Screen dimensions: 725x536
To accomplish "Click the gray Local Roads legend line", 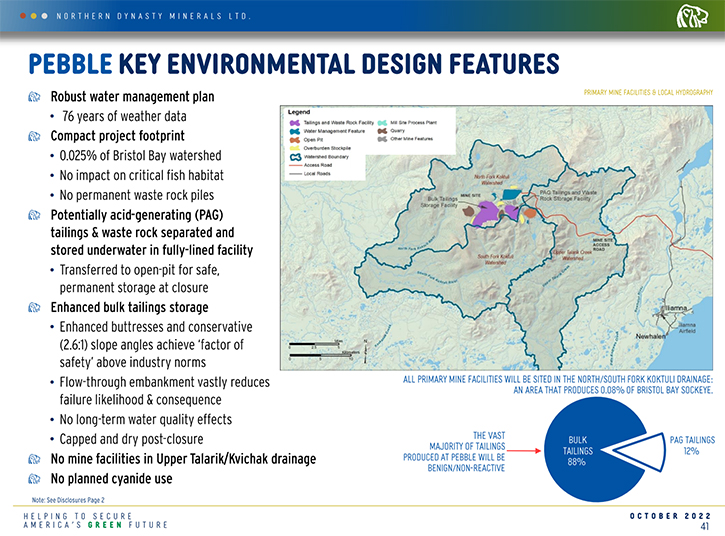I will (295, 173).
